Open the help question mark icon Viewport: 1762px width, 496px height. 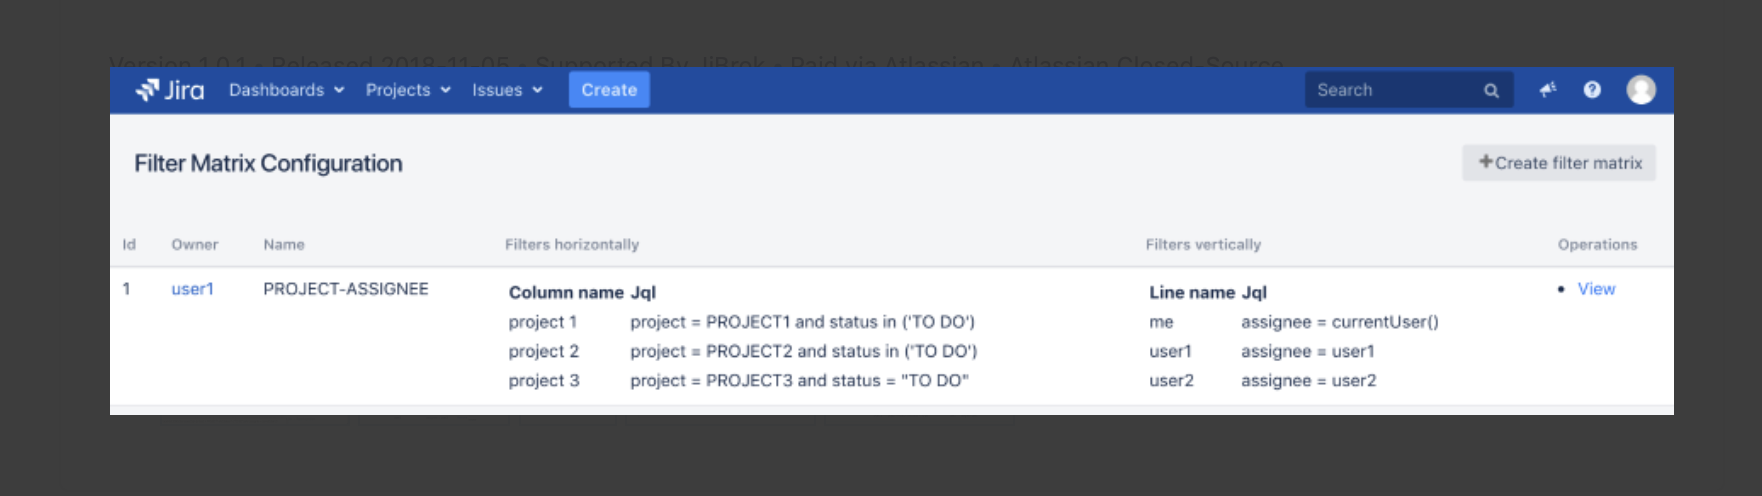click(x=1592, y=90)
